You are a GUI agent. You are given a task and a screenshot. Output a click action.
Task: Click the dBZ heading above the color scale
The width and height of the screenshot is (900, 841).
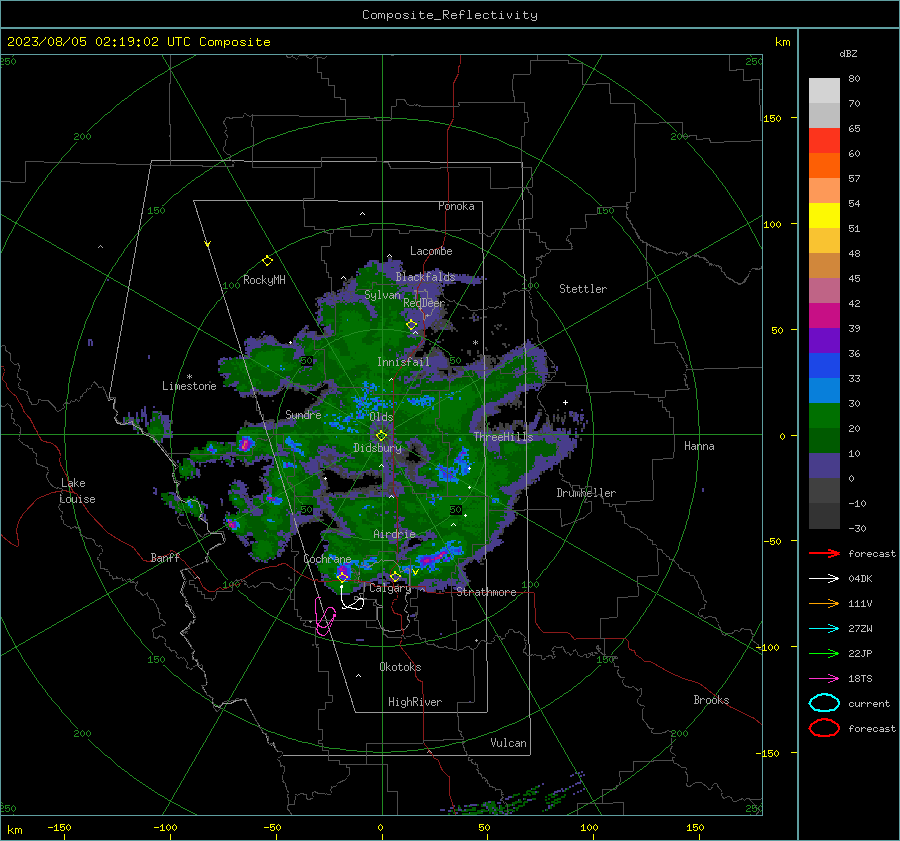(848, 54)
